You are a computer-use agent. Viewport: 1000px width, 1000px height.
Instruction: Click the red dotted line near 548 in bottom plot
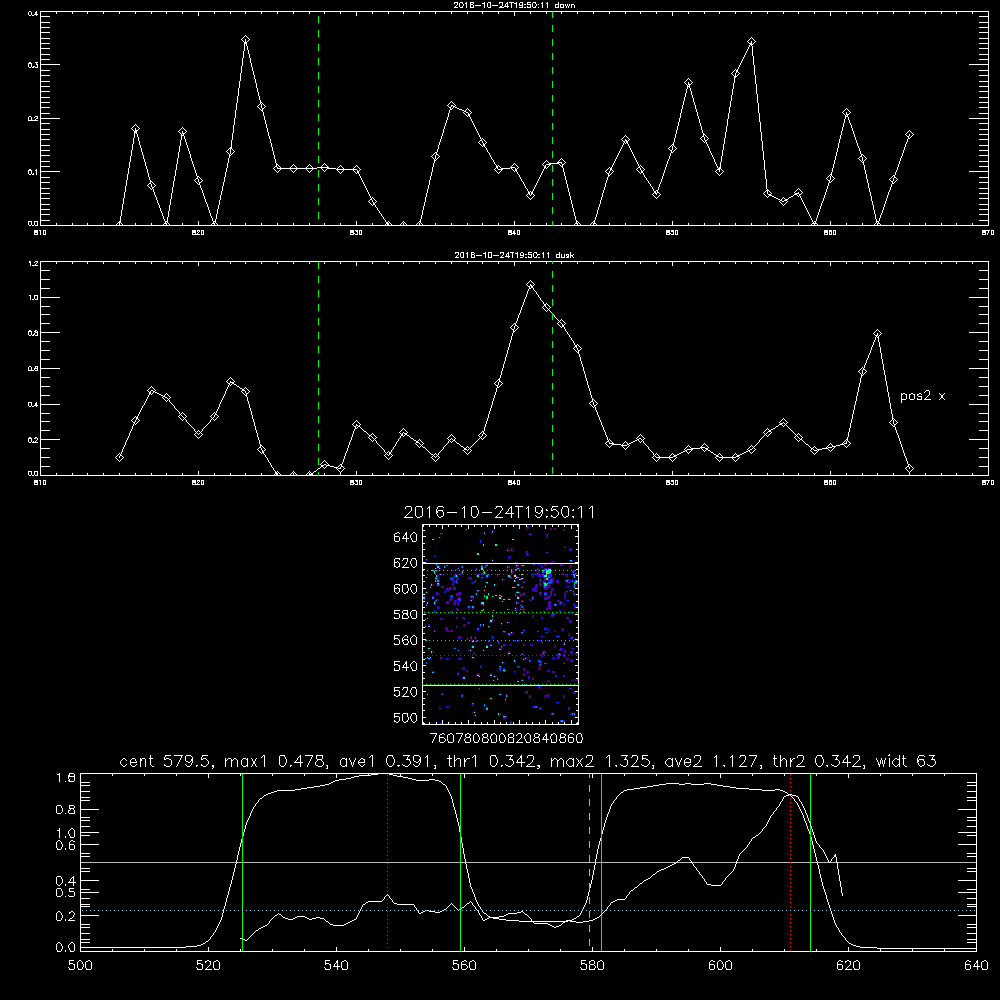tap(388, 861)
